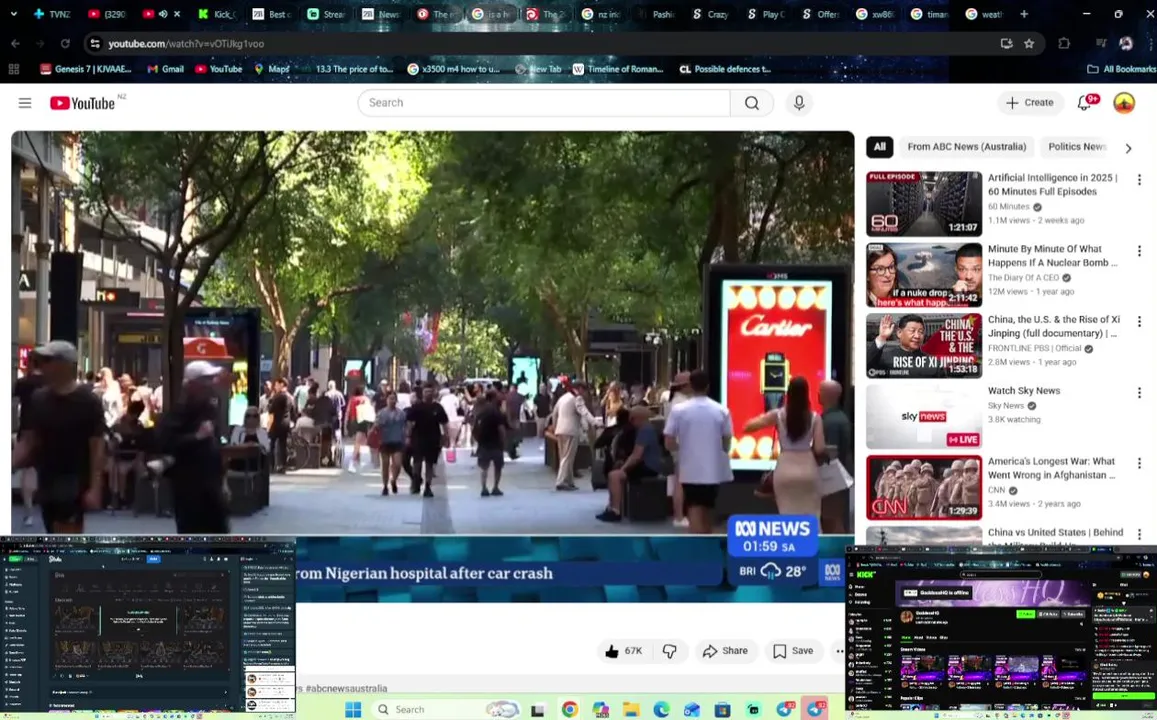Image resolution: width=1157 pixels, height=720 pixels.
Task: Click the YouTube search magnifier button
Action: 751,103
